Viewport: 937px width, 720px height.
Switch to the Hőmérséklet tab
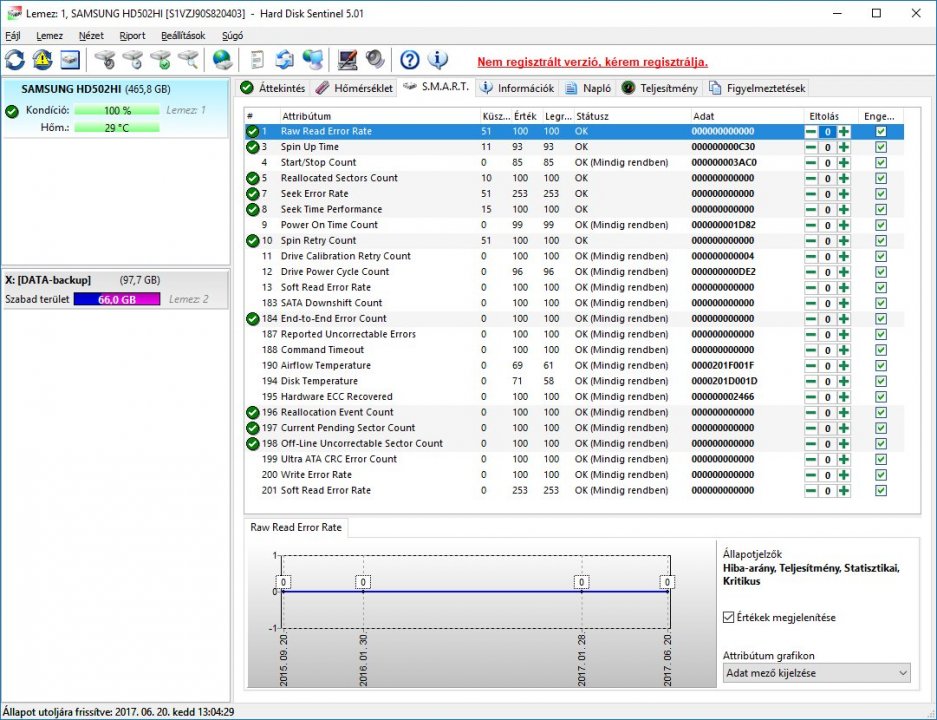354,88
